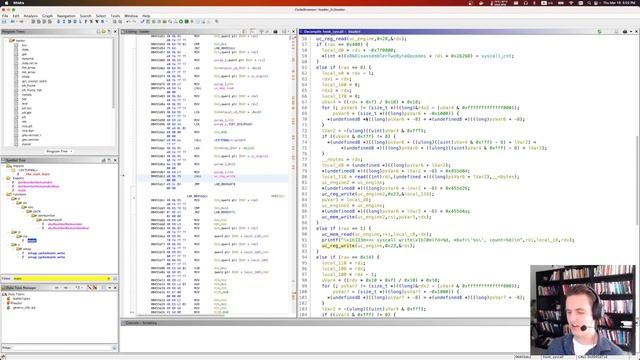Screen dimensions: 640x360
Task: Click the Redo icon in toolbar
Action: (x=133, y=21)
